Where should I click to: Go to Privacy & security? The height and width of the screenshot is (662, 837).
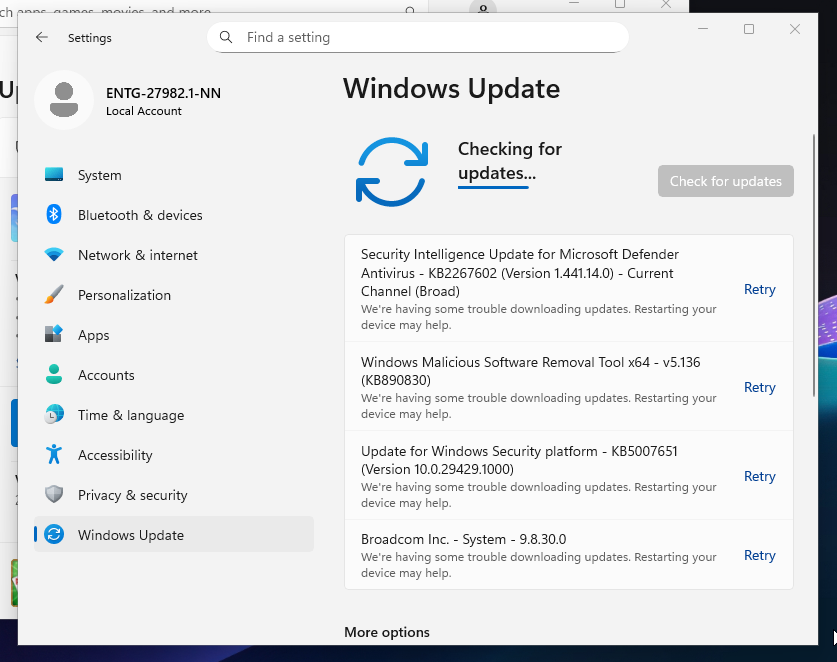click(174, 495)
